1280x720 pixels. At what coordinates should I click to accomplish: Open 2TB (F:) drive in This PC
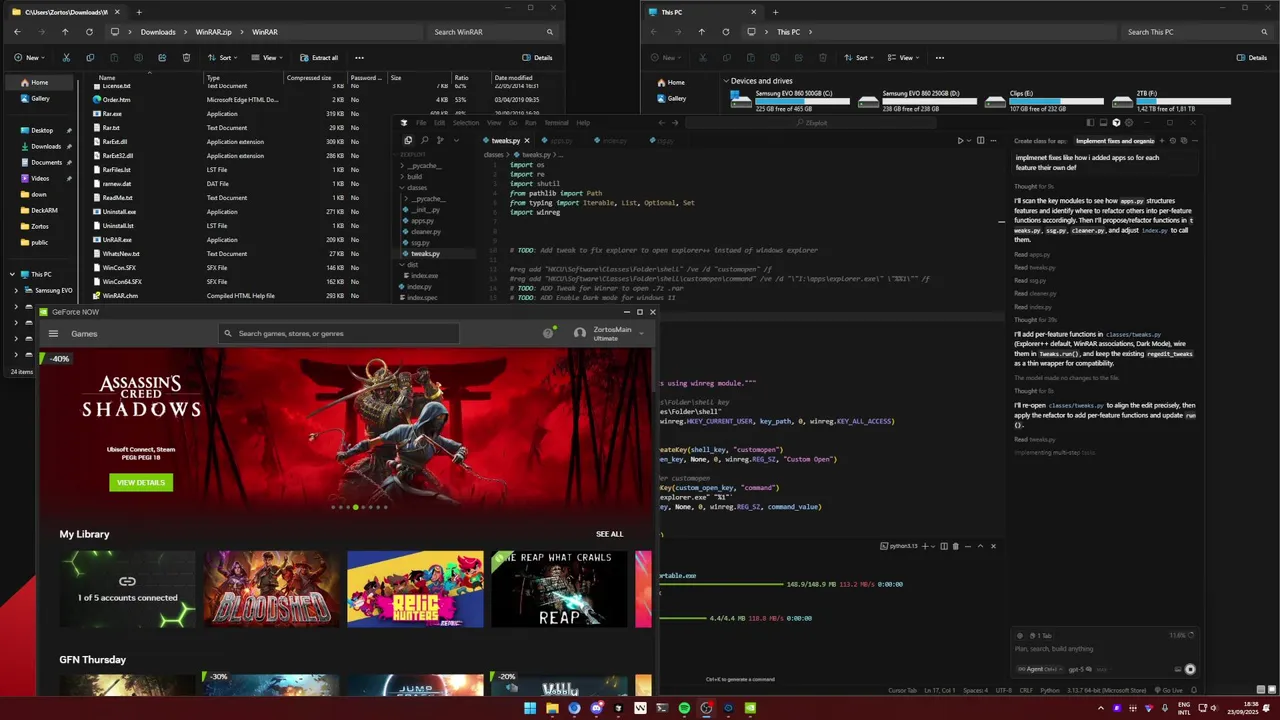tap(1170, 100)
